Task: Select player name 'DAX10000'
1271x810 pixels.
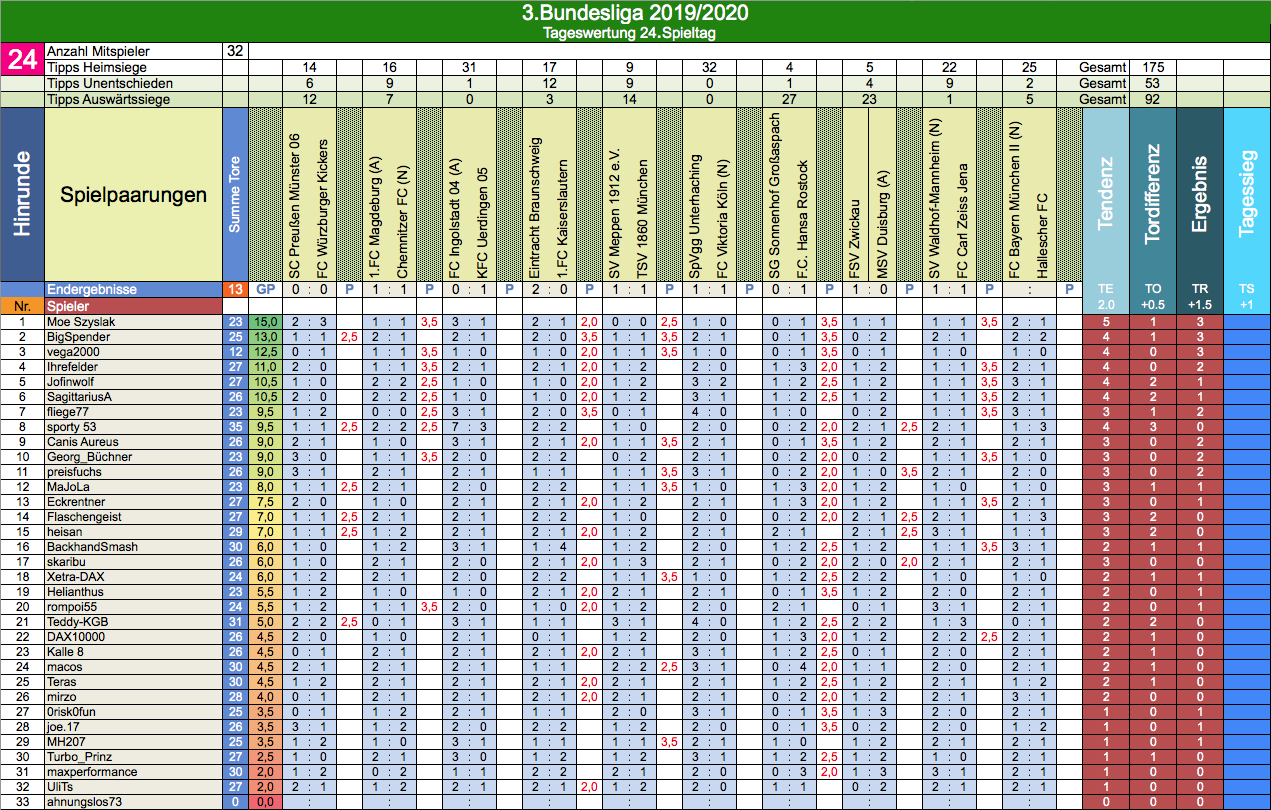Action: tap(76, 637)
